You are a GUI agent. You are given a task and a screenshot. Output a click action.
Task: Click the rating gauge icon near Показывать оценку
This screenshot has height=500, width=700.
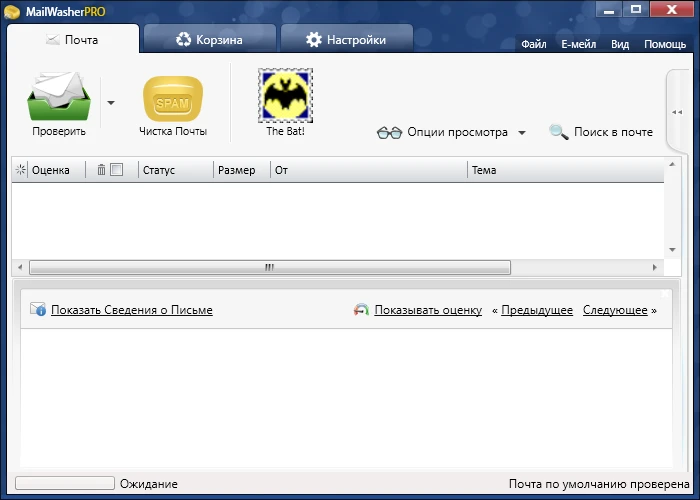(361, 310)
